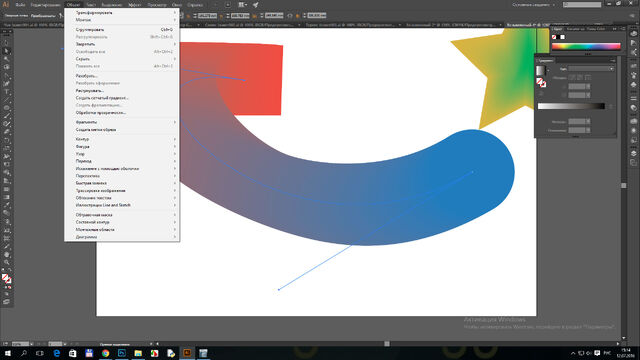Select the Magic Wand tool
Viewport: 640px width, 360px height.
[x=7, y=60]
